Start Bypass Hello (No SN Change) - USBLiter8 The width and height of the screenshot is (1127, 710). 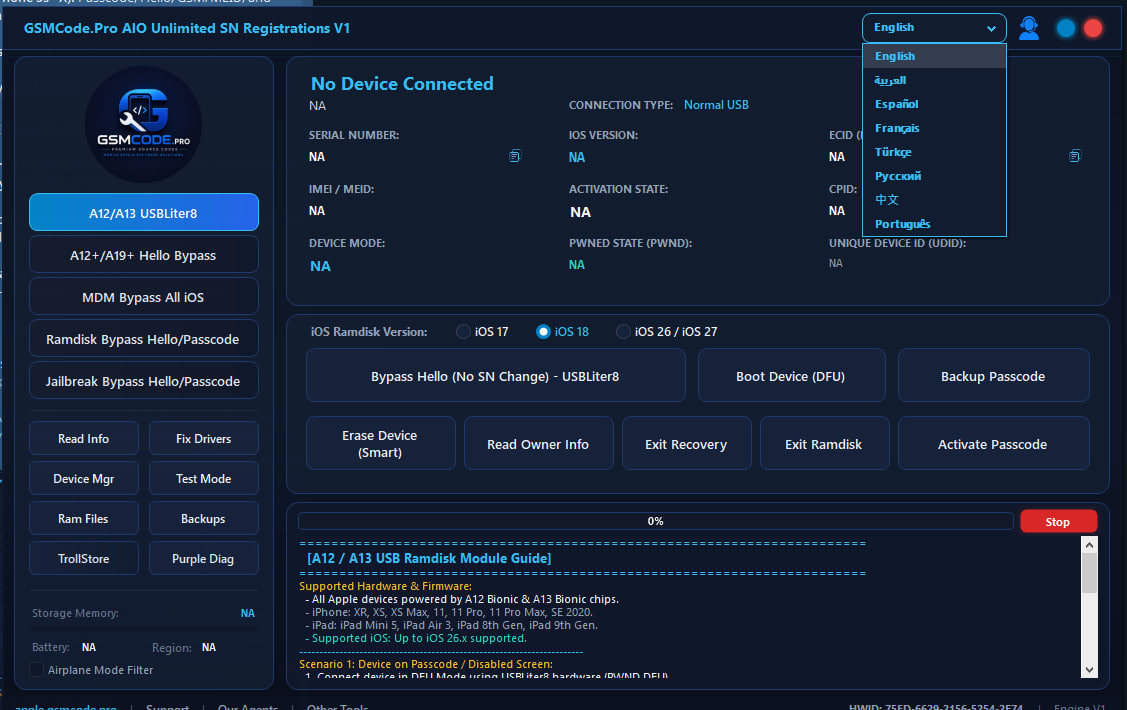point(495,376)
